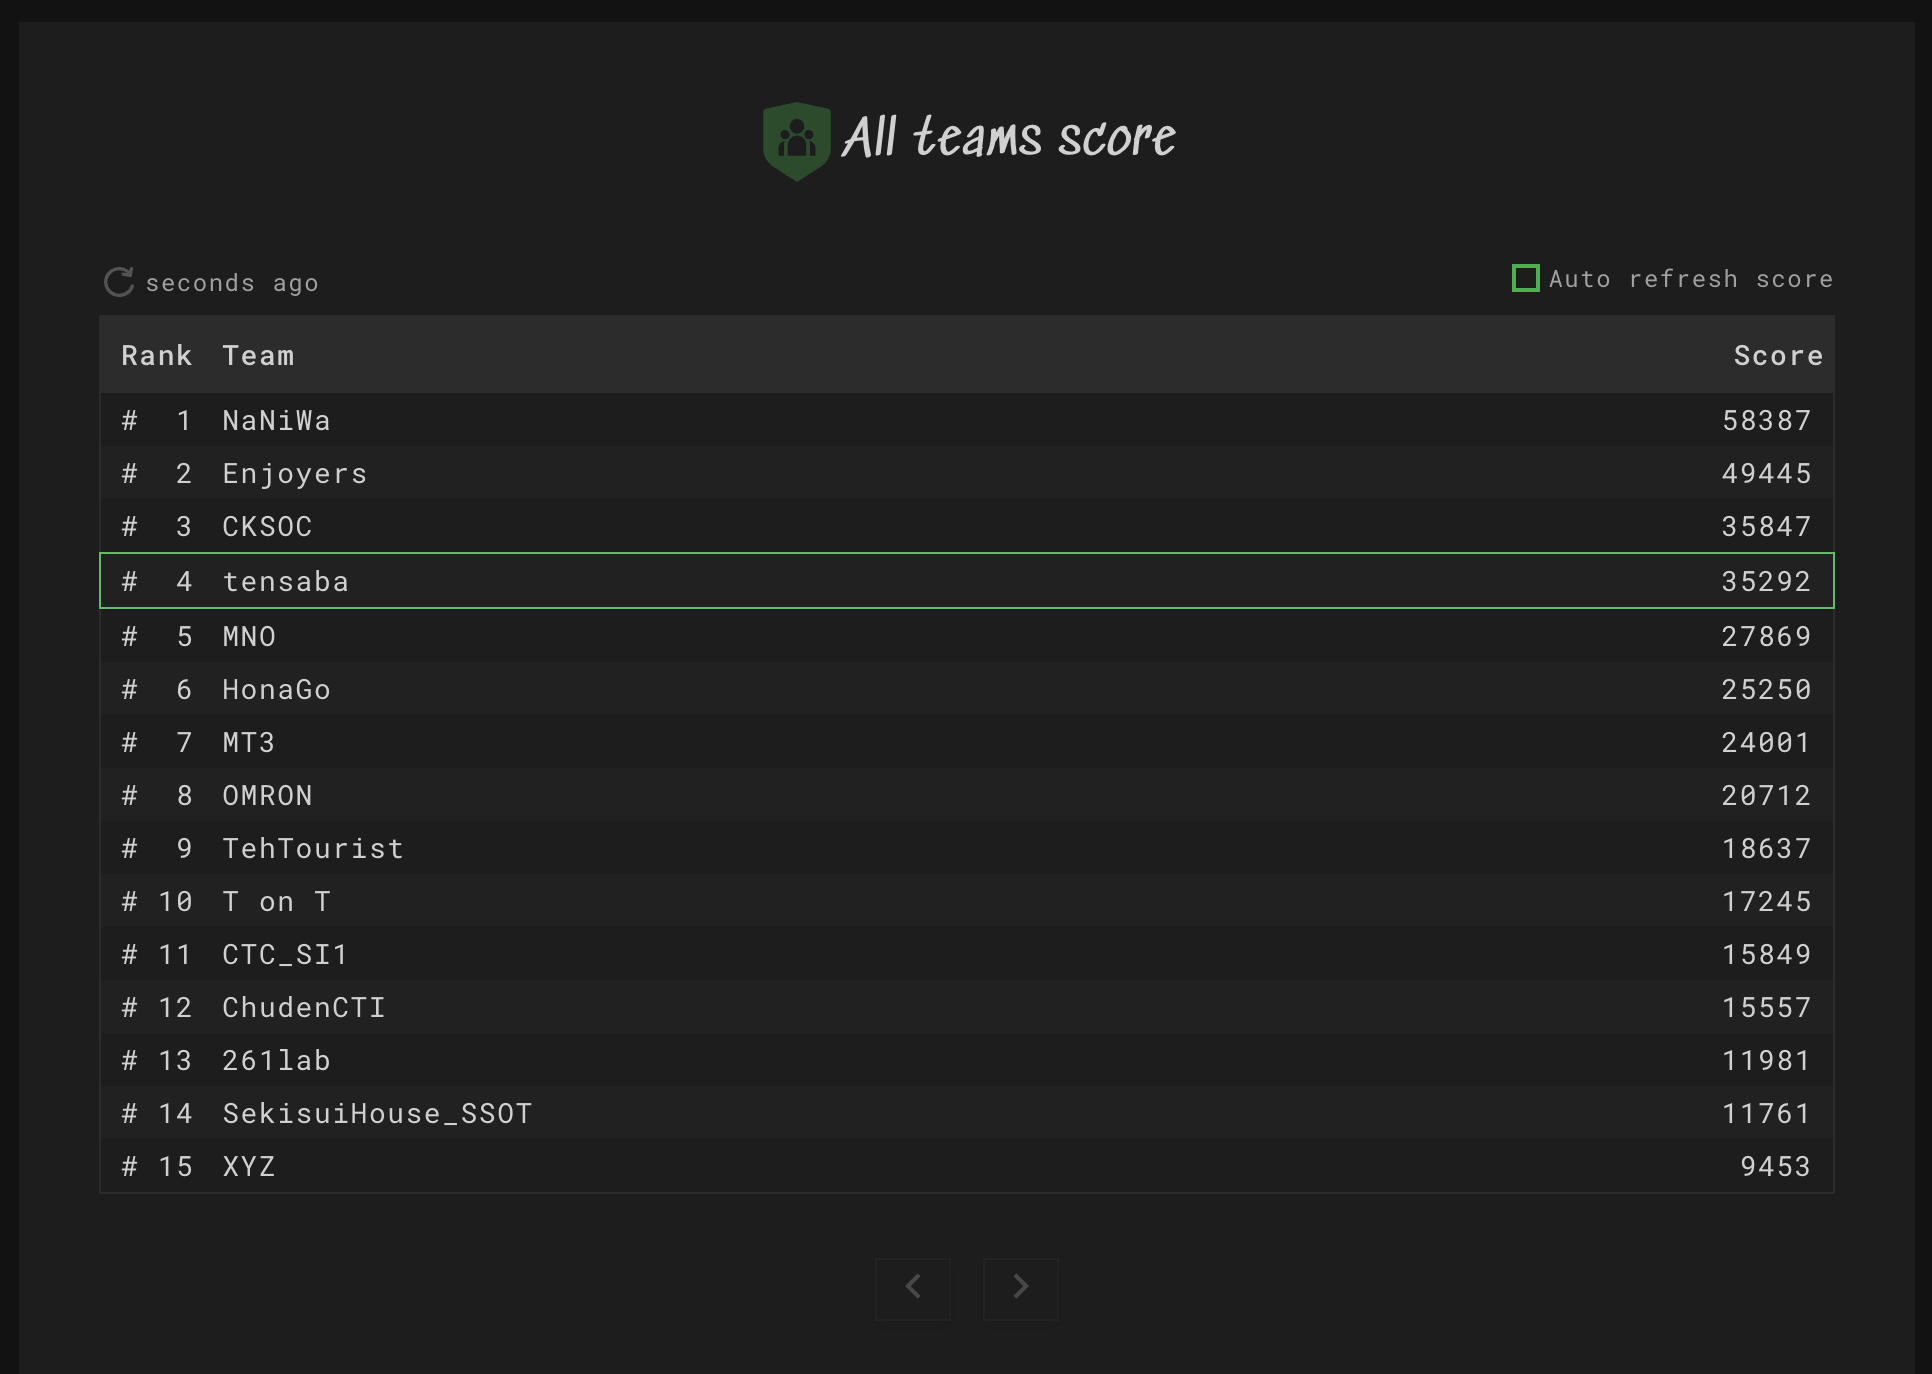Click the ChudenCTI team name

[x=304, y=1008]
